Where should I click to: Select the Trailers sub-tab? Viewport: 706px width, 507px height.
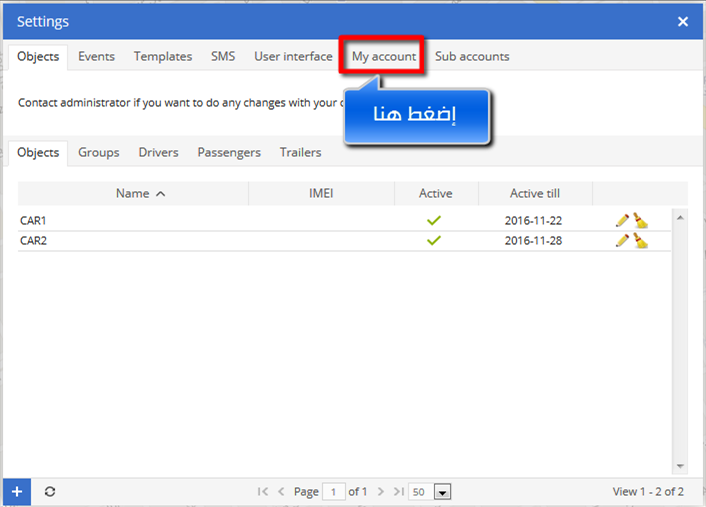[300, 153]
